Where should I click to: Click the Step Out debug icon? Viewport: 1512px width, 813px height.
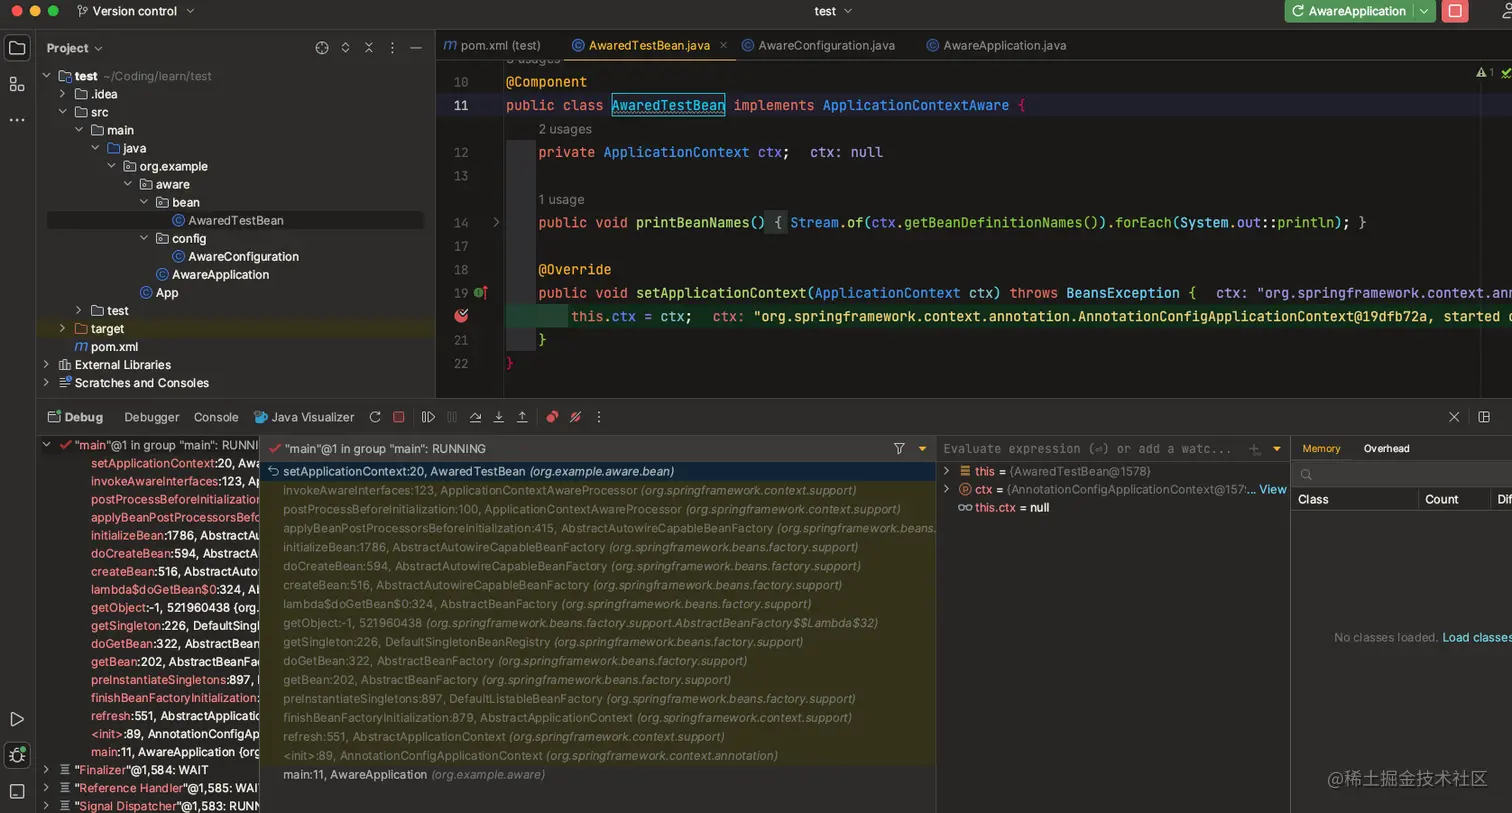tap(522, 417)
